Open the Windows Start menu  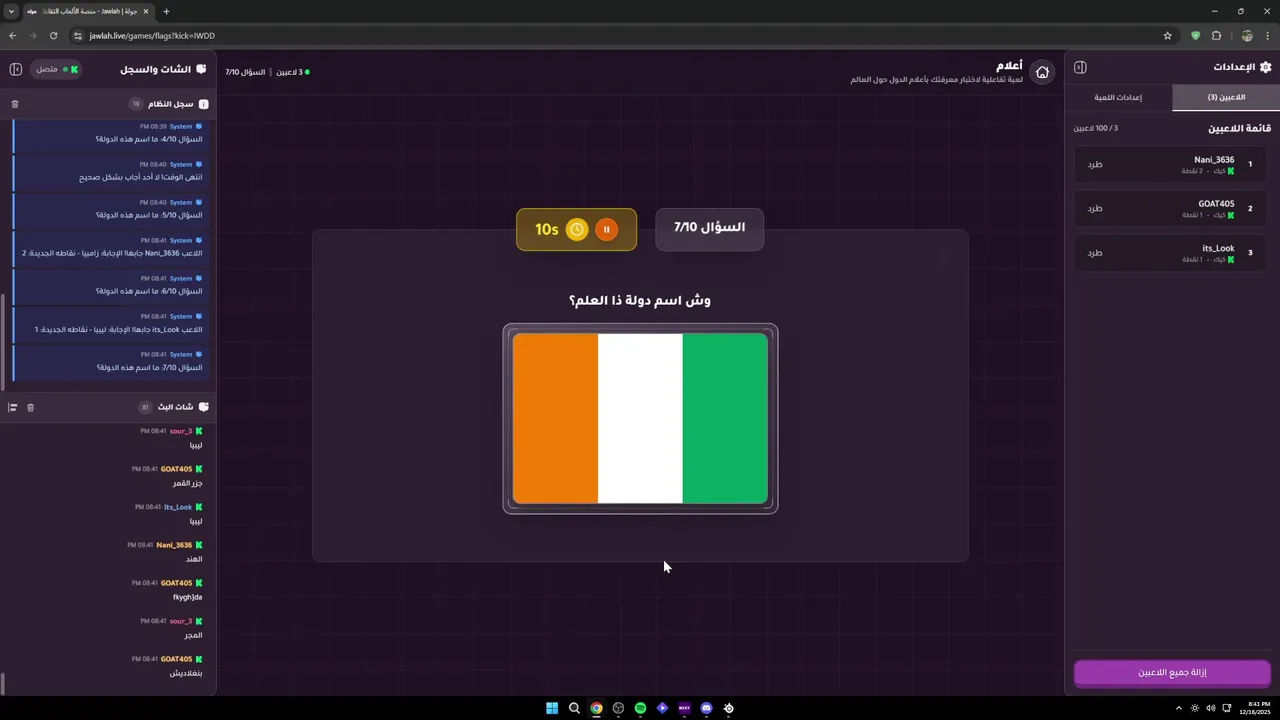pos(552,708)
